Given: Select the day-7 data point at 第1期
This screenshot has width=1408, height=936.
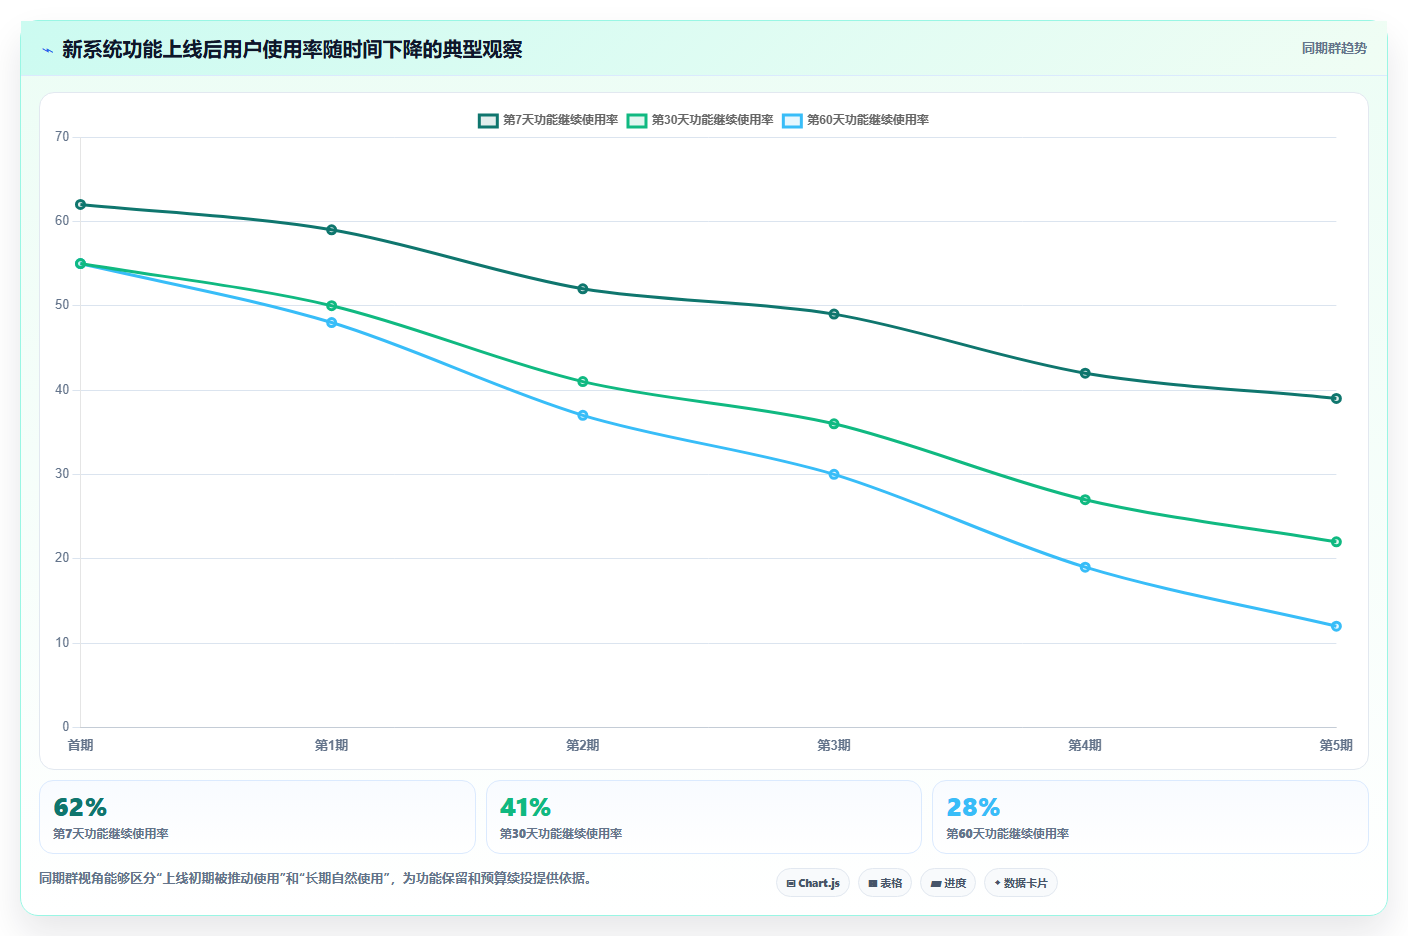Looking at the screenshot, I should [x=332, y=230].
